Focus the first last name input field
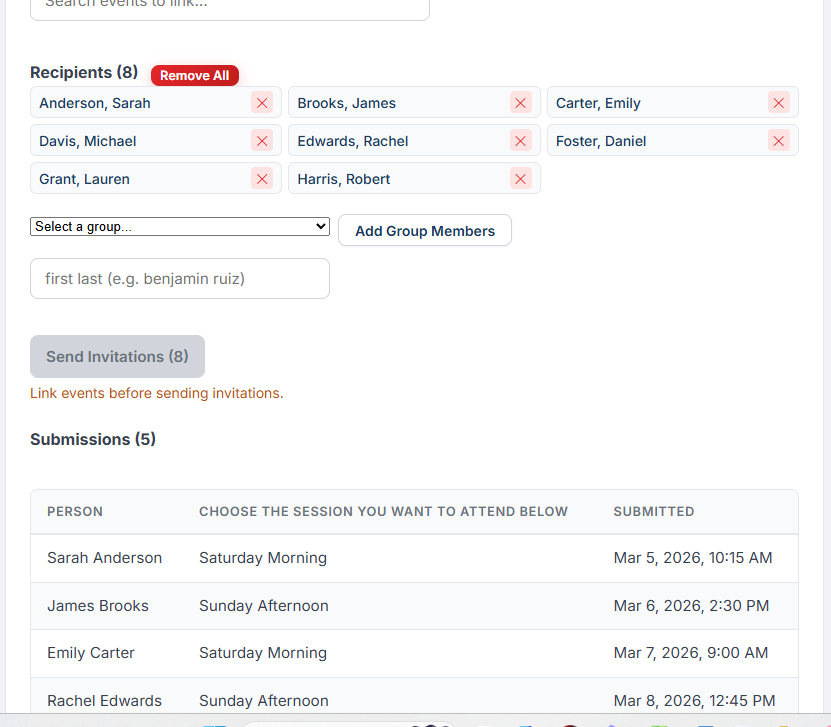The width and height of the screenshot is (831, 727). pyautogui.click(x=180, y=279)
